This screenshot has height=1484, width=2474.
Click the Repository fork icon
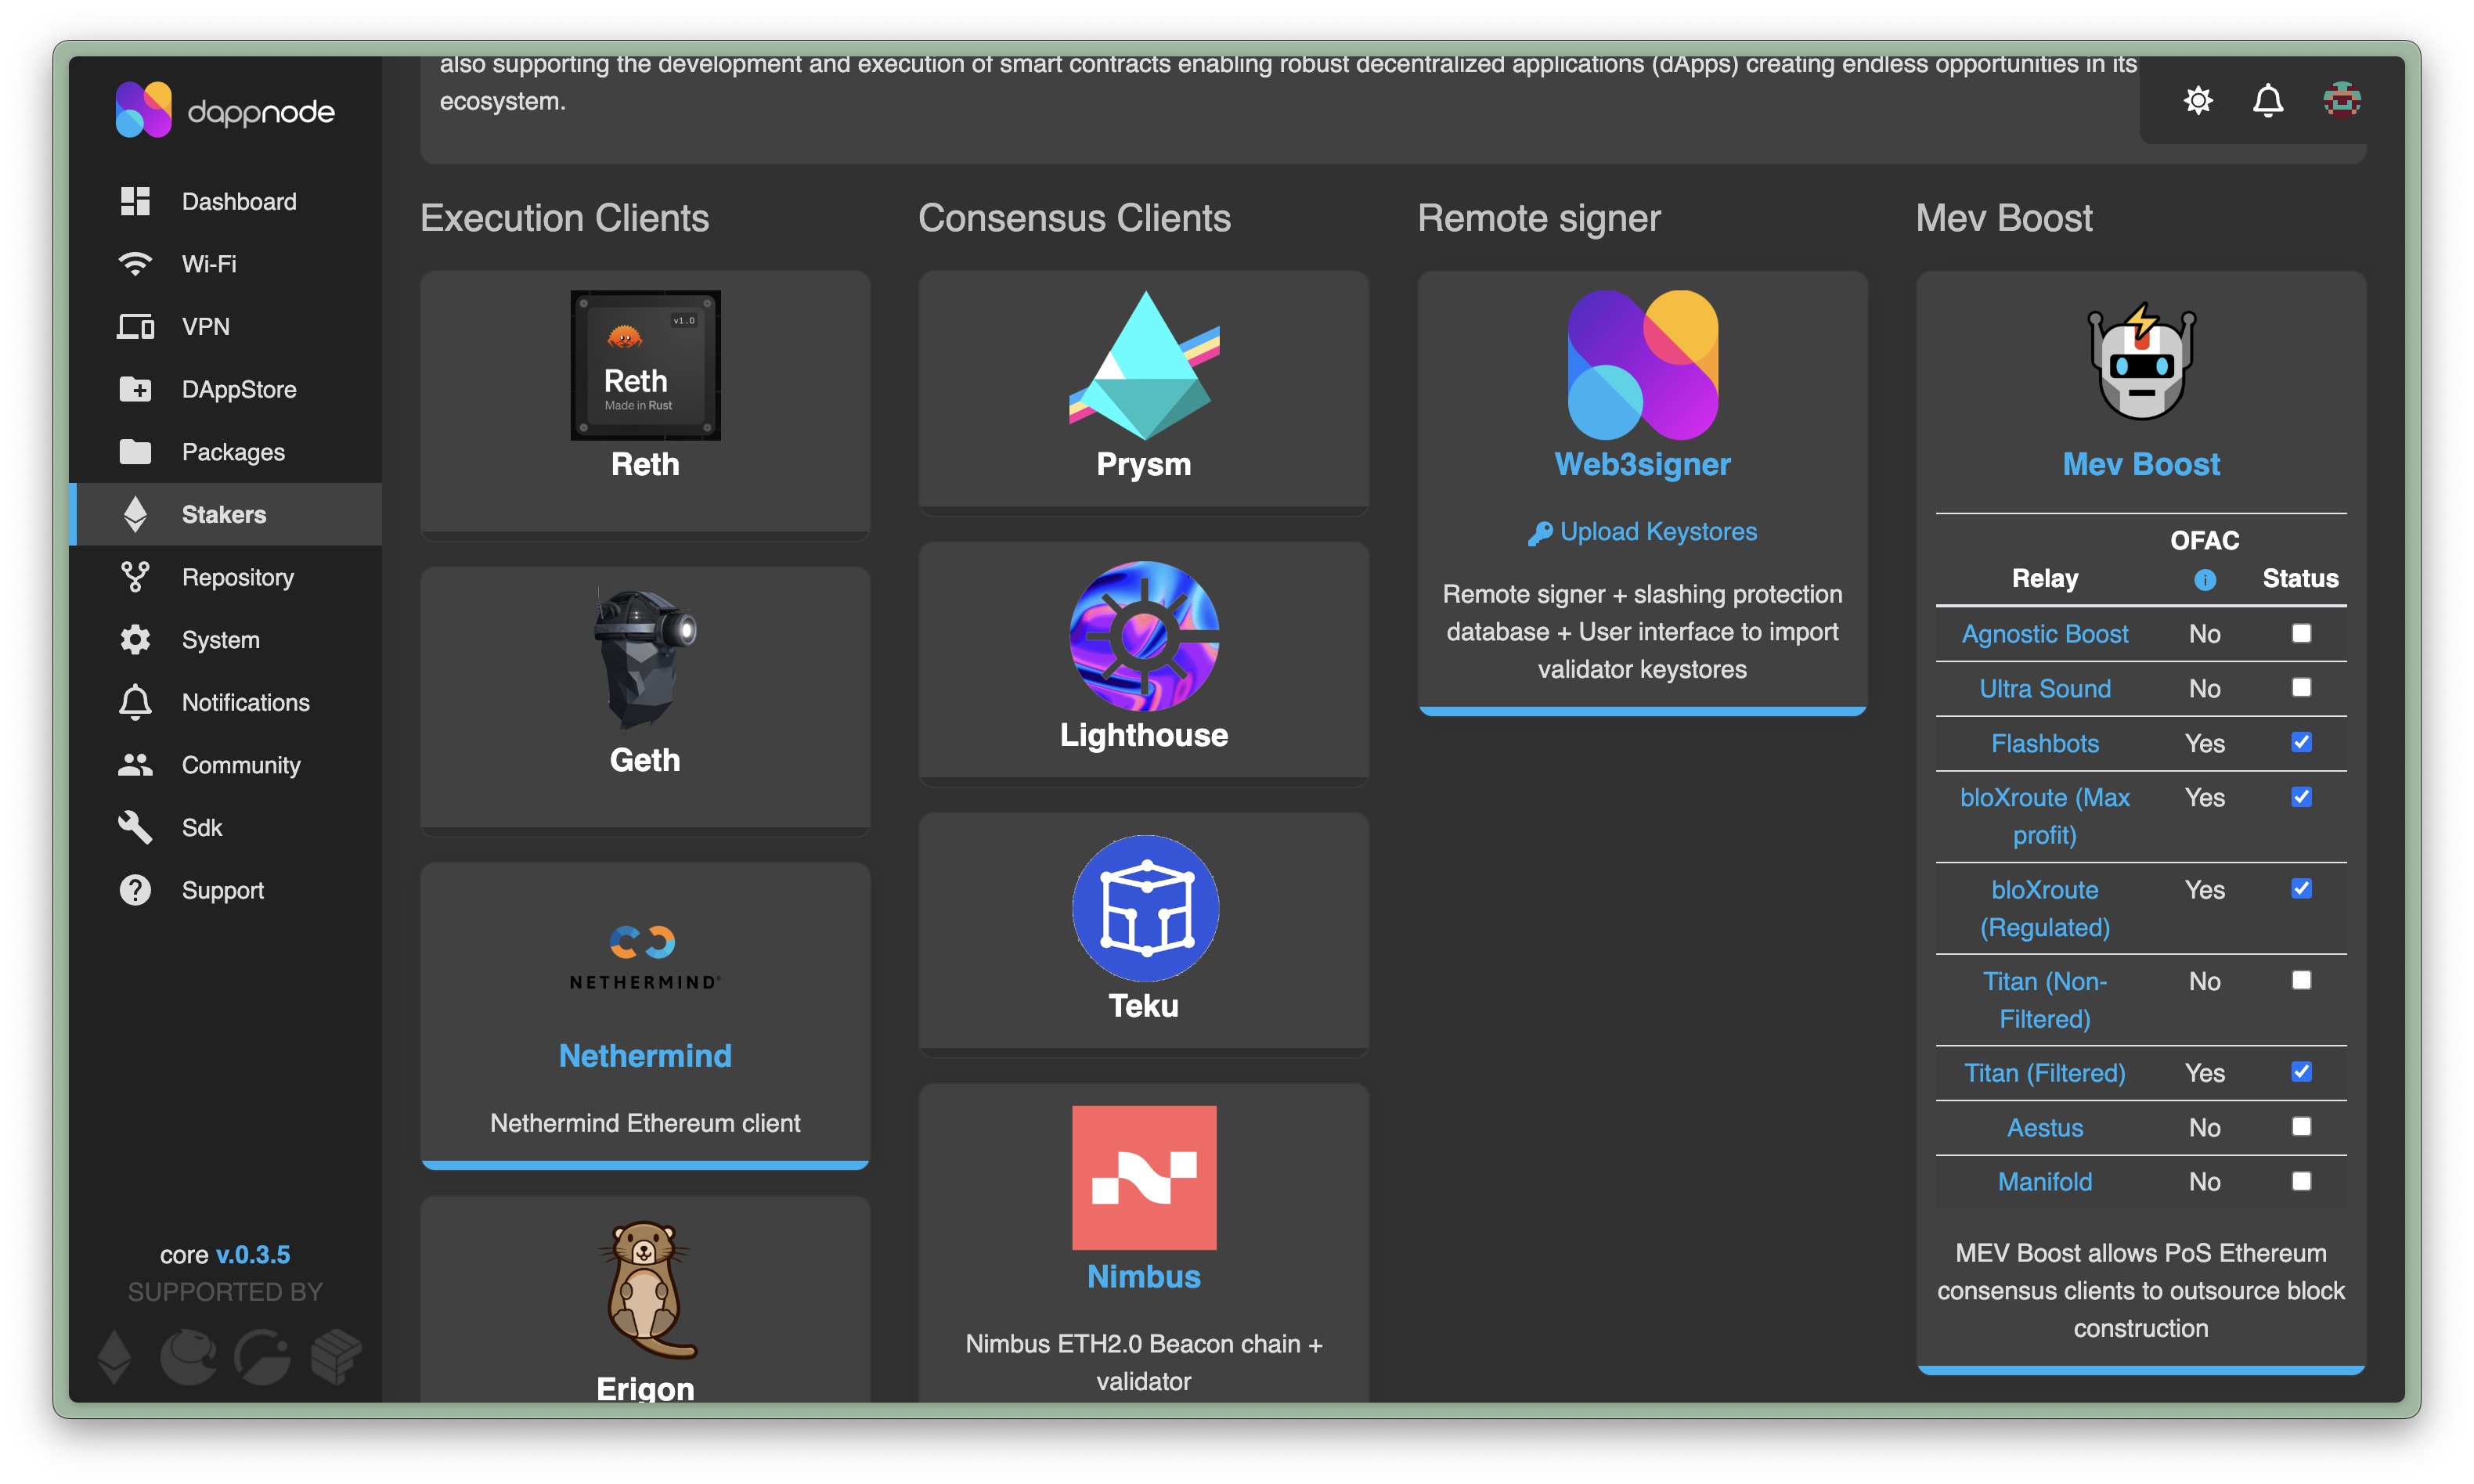pyautogui.click(x=135, y=577)
